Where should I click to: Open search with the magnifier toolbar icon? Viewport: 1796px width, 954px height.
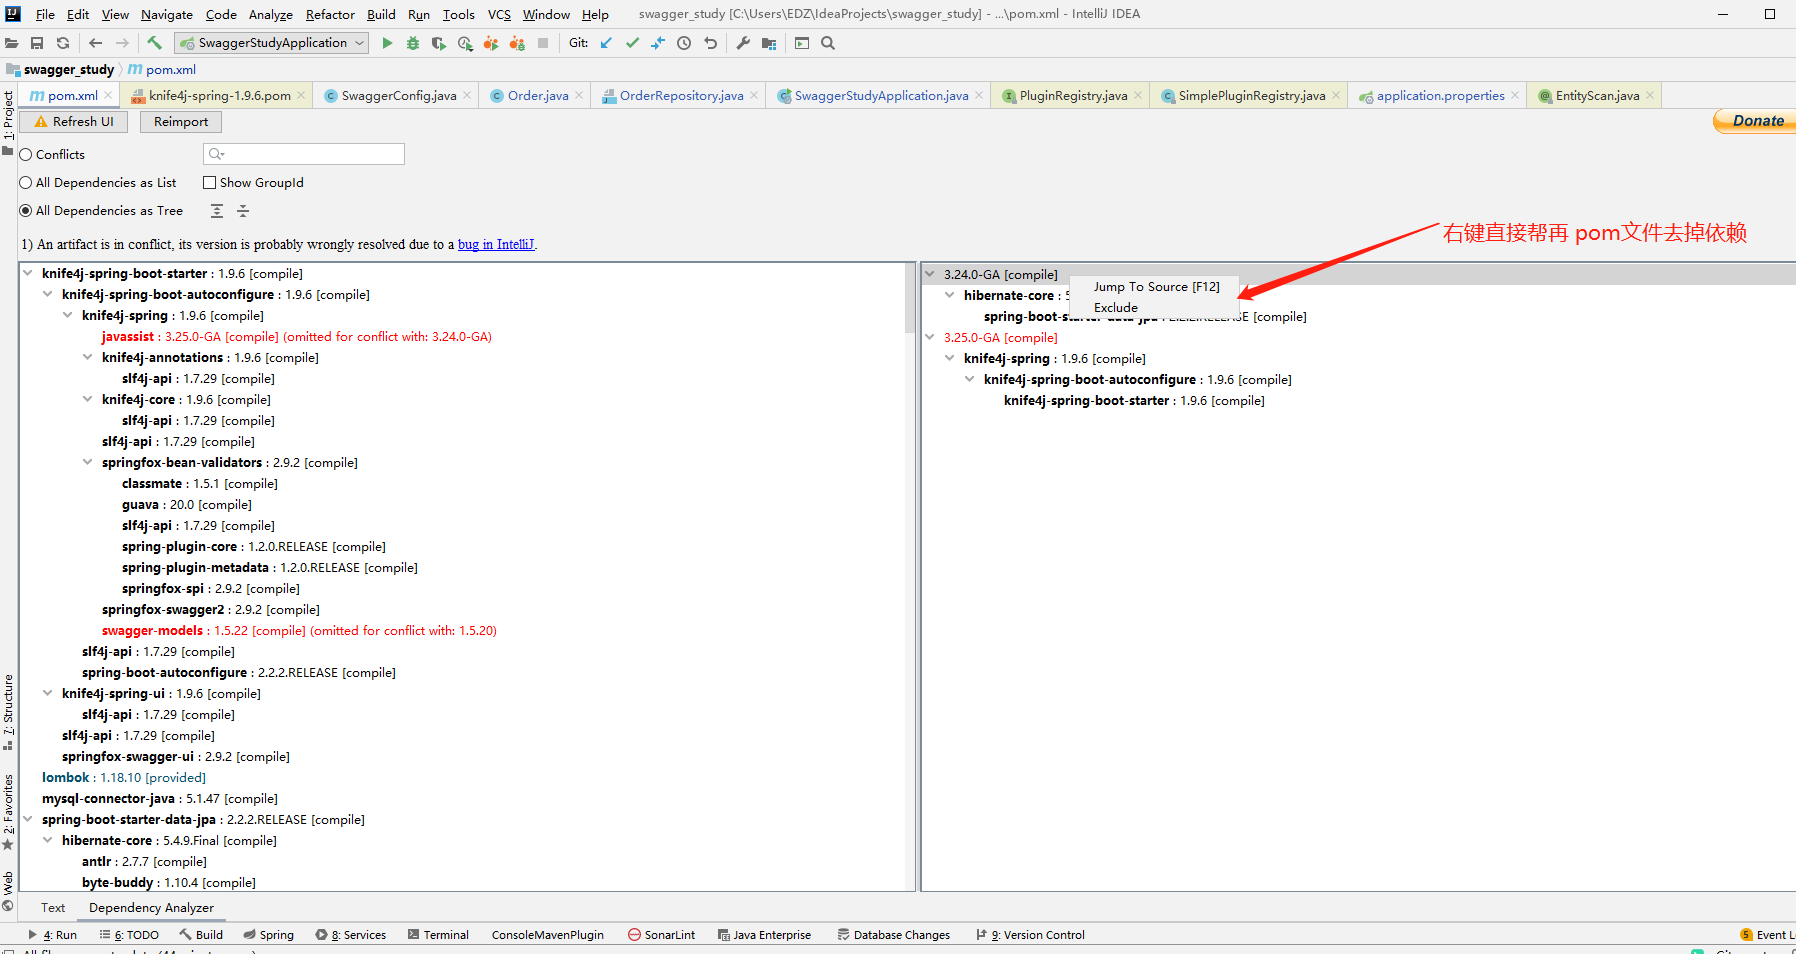tap(827, 43)
